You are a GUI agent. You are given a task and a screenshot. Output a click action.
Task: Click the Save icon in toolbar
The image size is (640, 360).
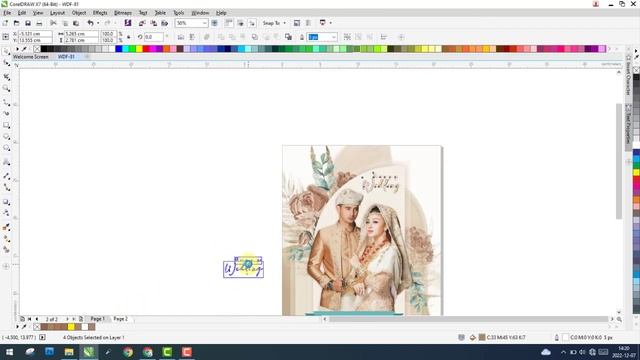pos(28,23)
